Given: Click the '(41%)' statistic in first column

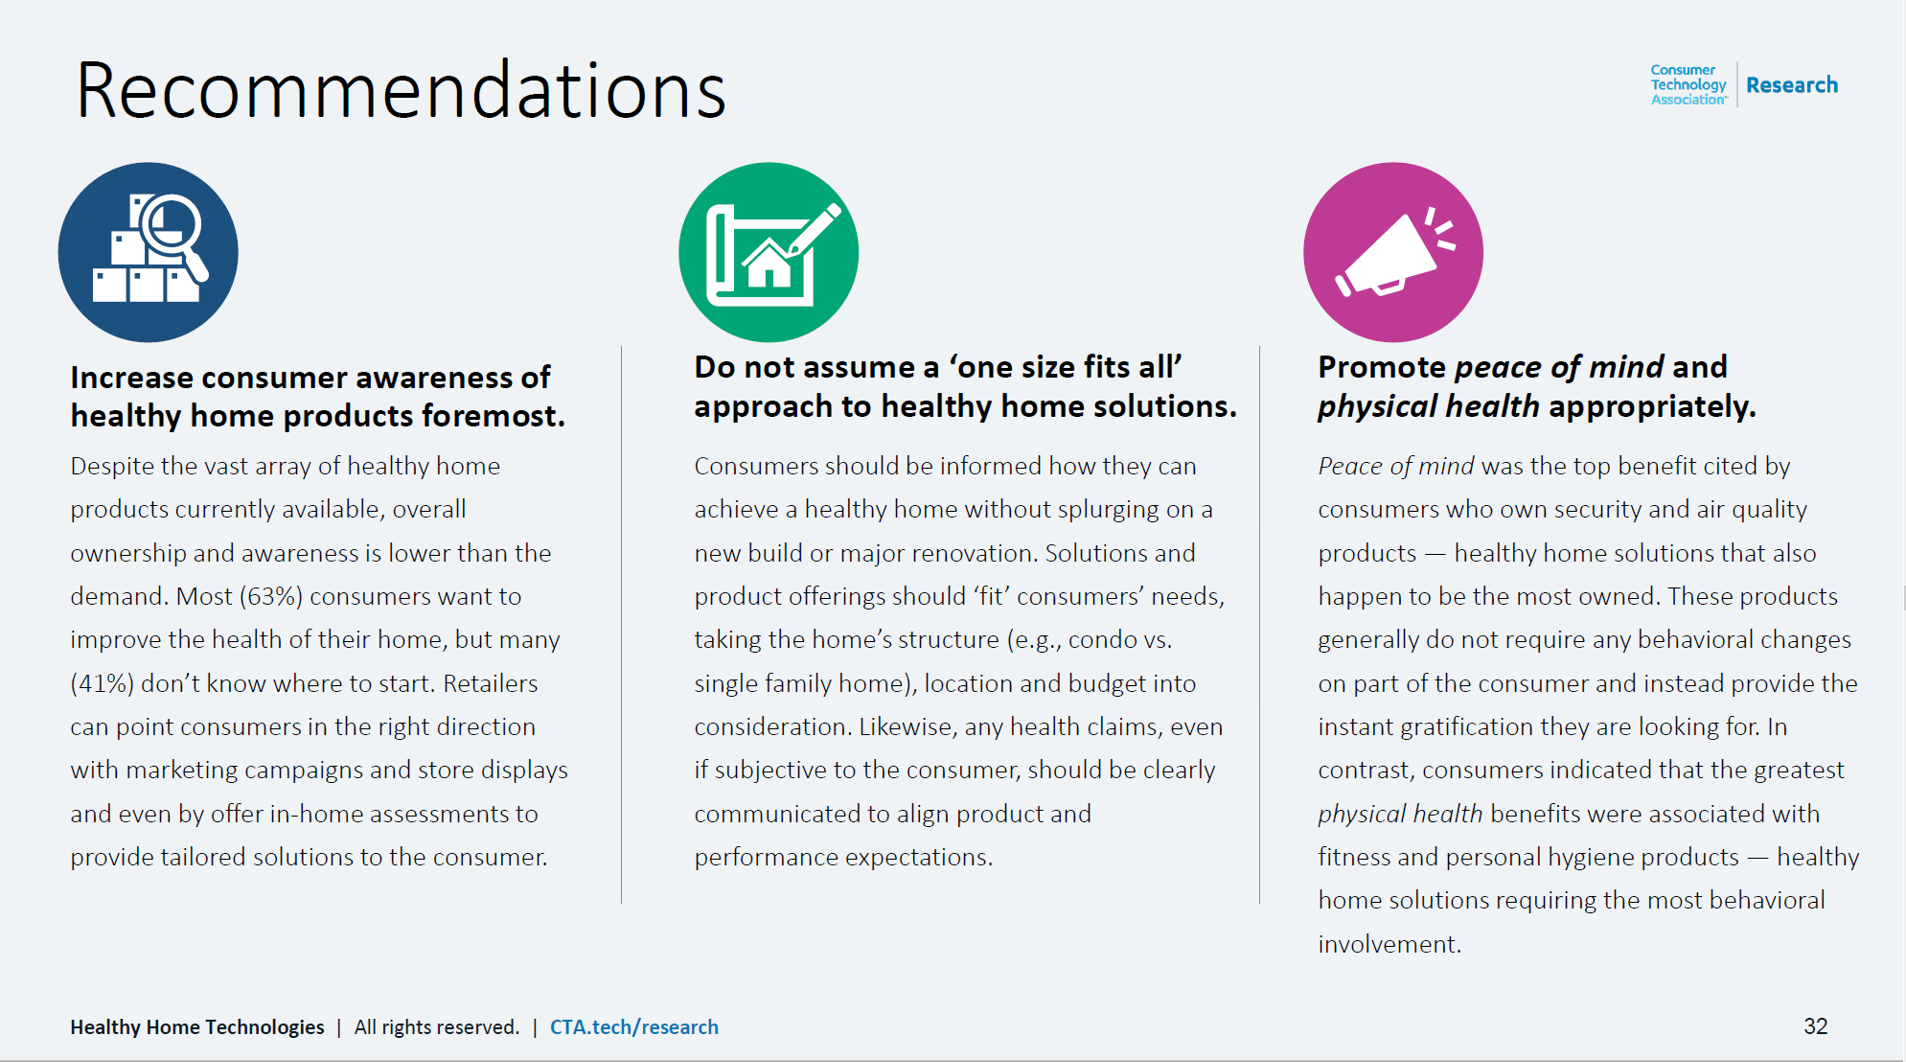Looking at the screenshot, I should (102, 684).
